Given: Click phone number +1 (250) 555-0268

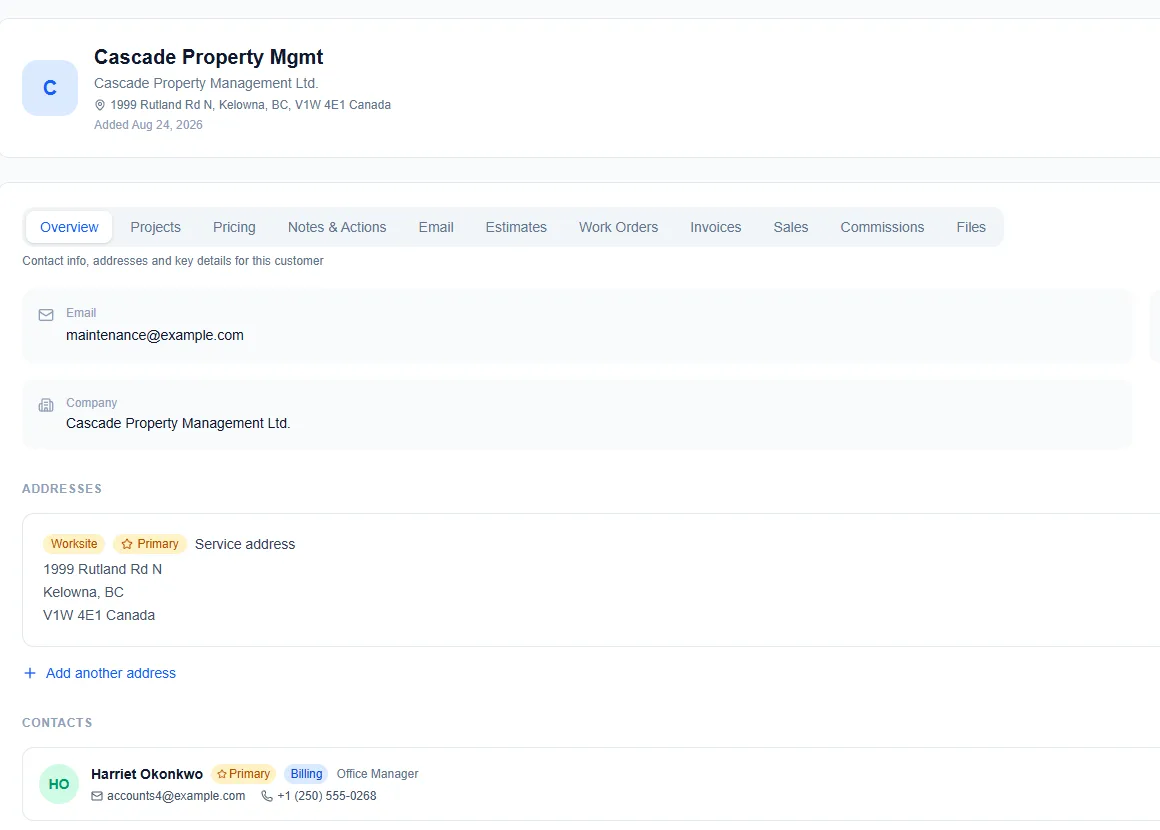Looking at the screenshot, I should click(327, 796).
